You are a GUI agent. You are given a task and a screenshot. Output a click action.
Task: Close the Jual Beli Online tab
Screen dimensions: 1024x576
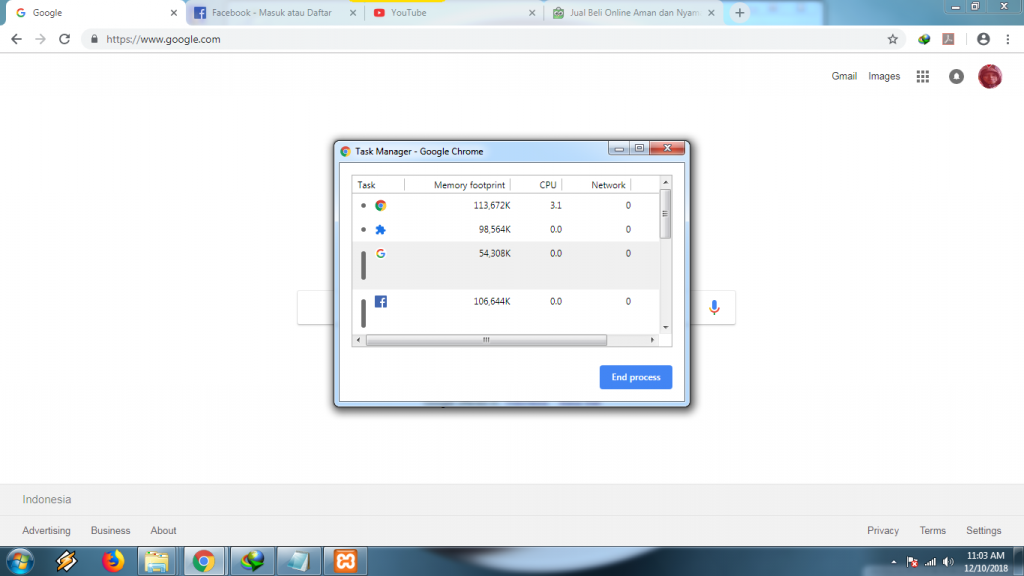click(x=711, y=12)
